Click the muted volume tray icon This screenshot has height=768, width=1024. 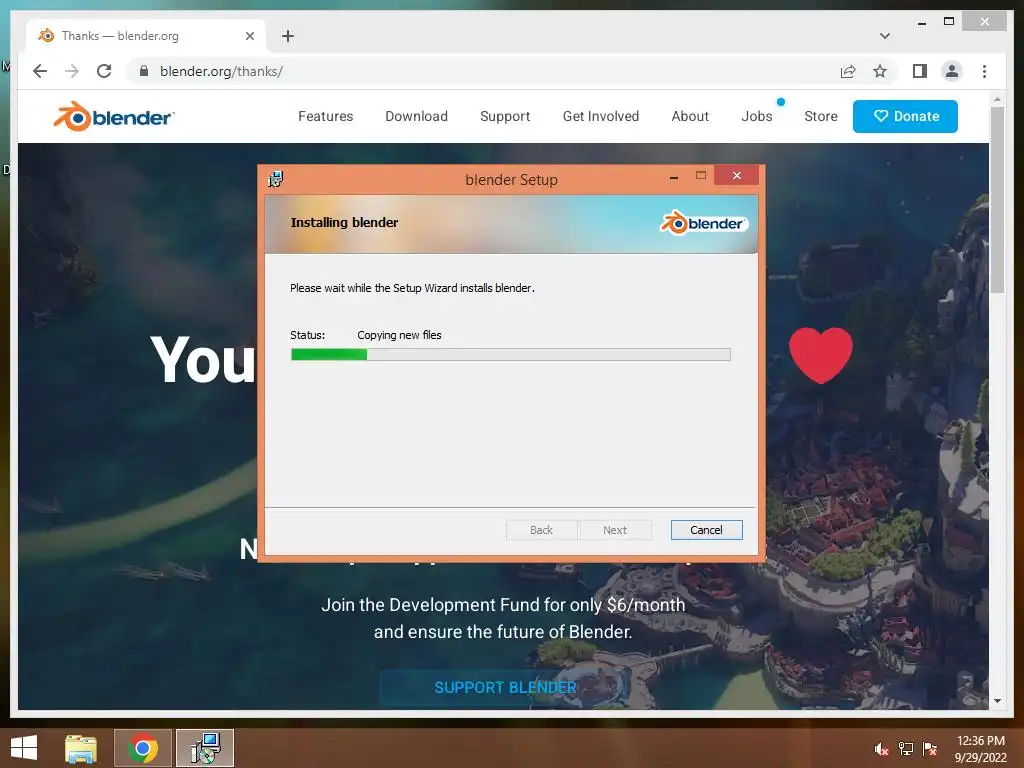(x=881, y=749)
